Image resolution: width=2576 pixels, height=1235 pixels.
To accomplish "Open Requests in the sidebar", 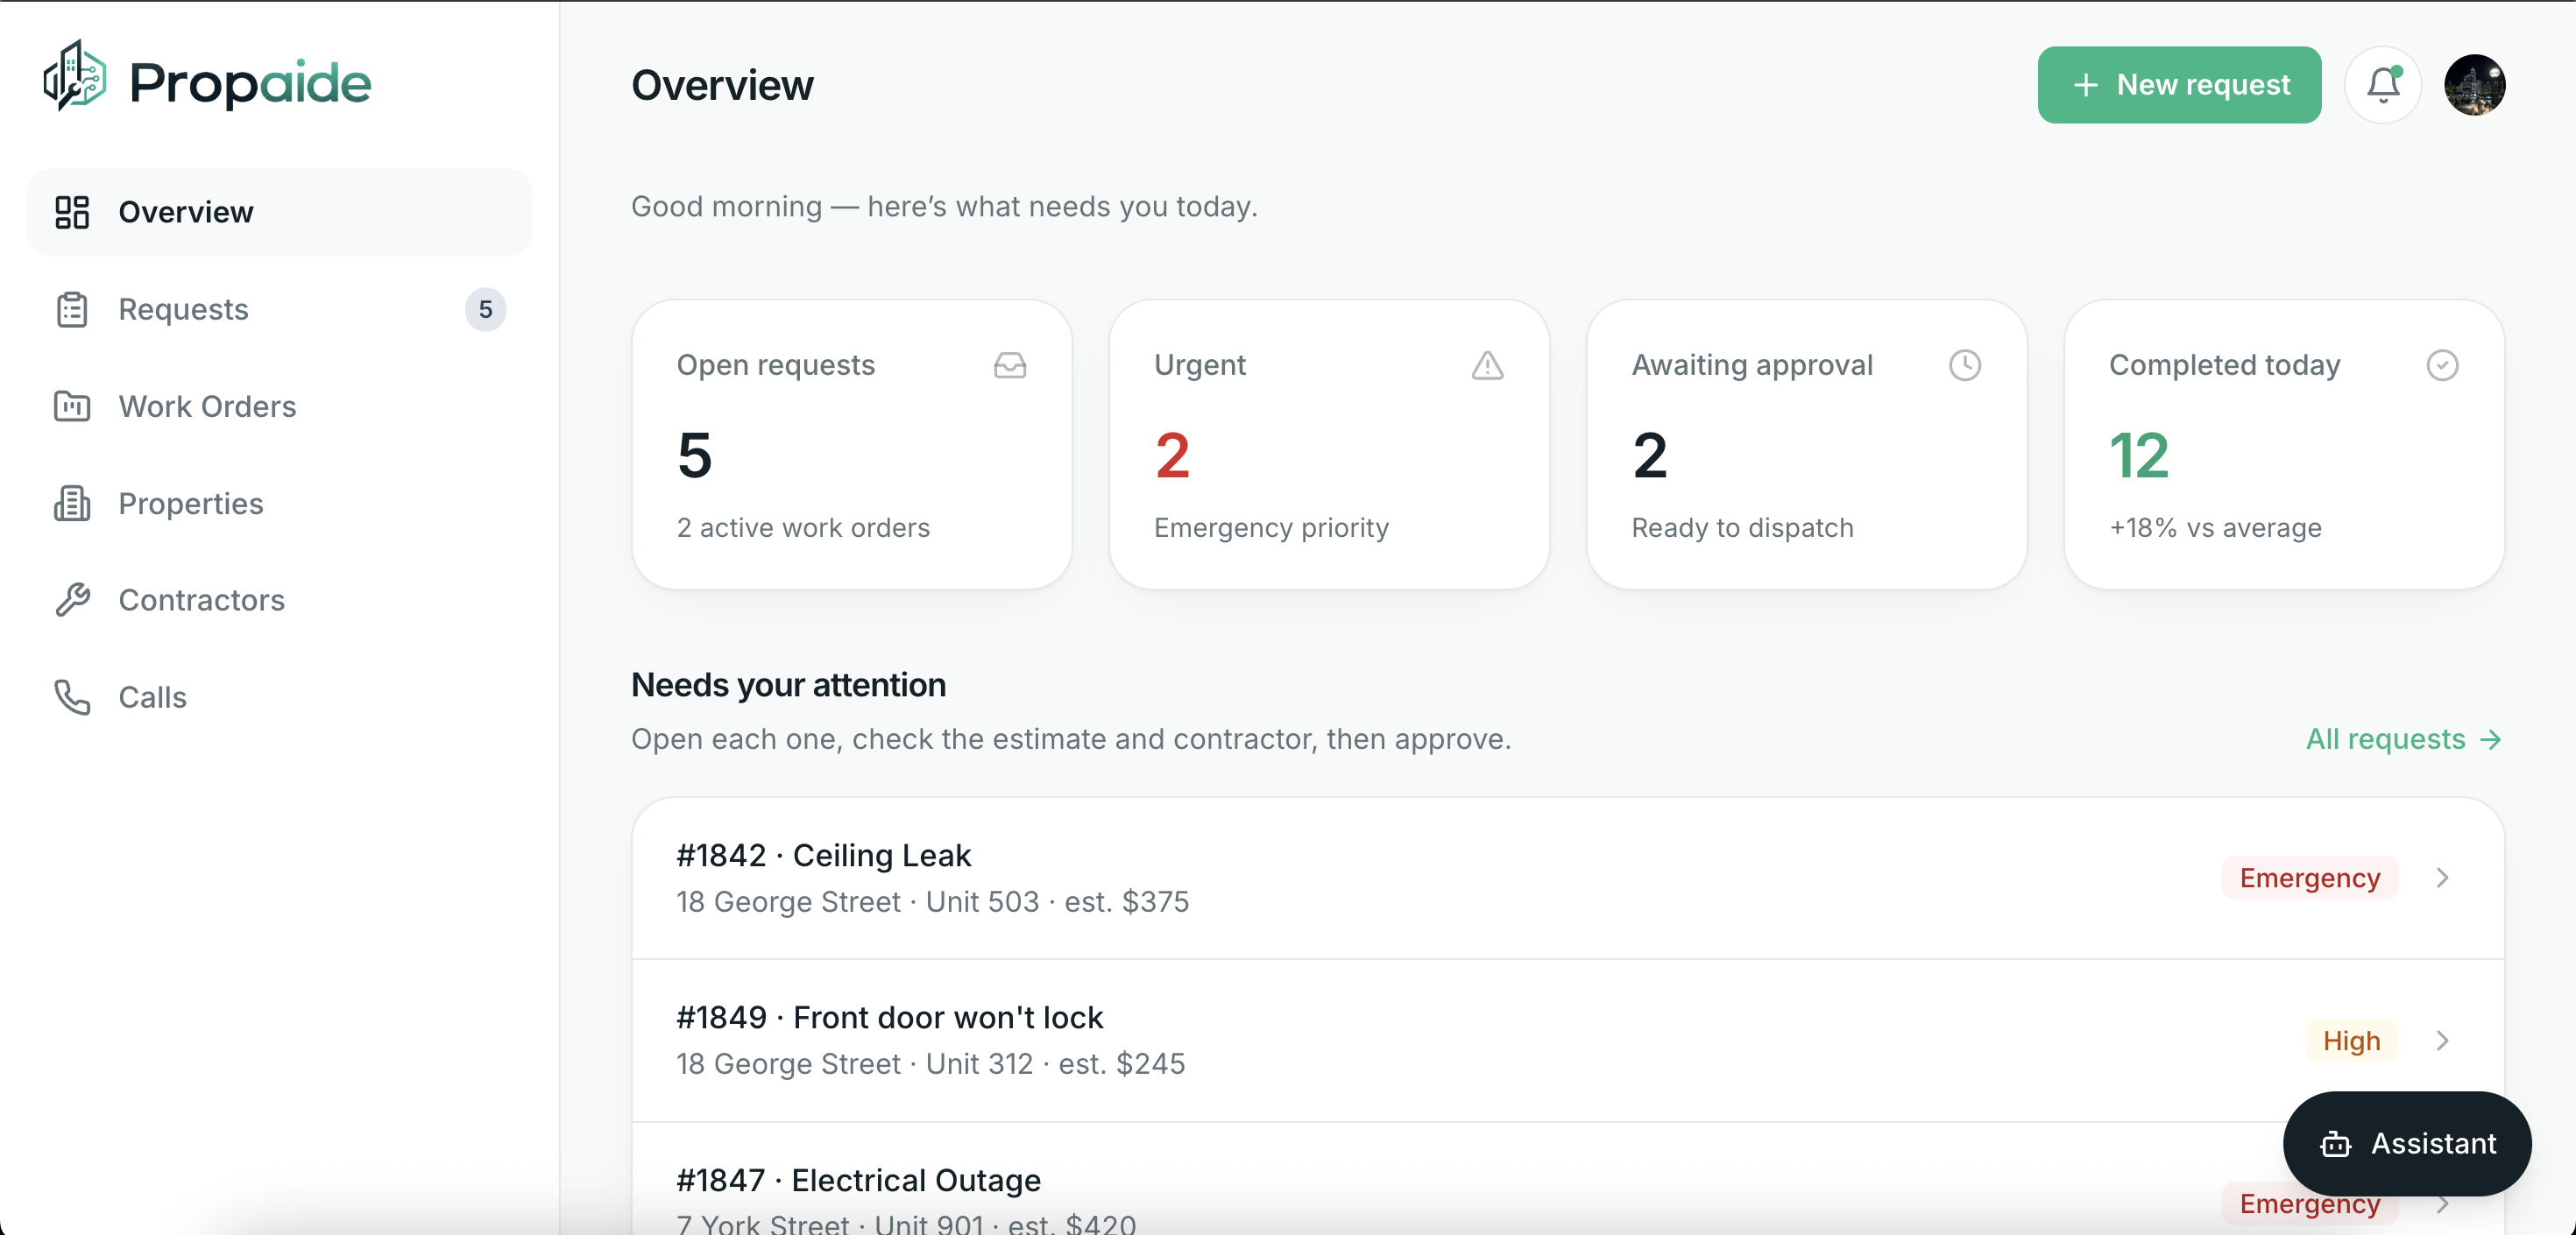I will pyautogui.click(x=279, y=309).
